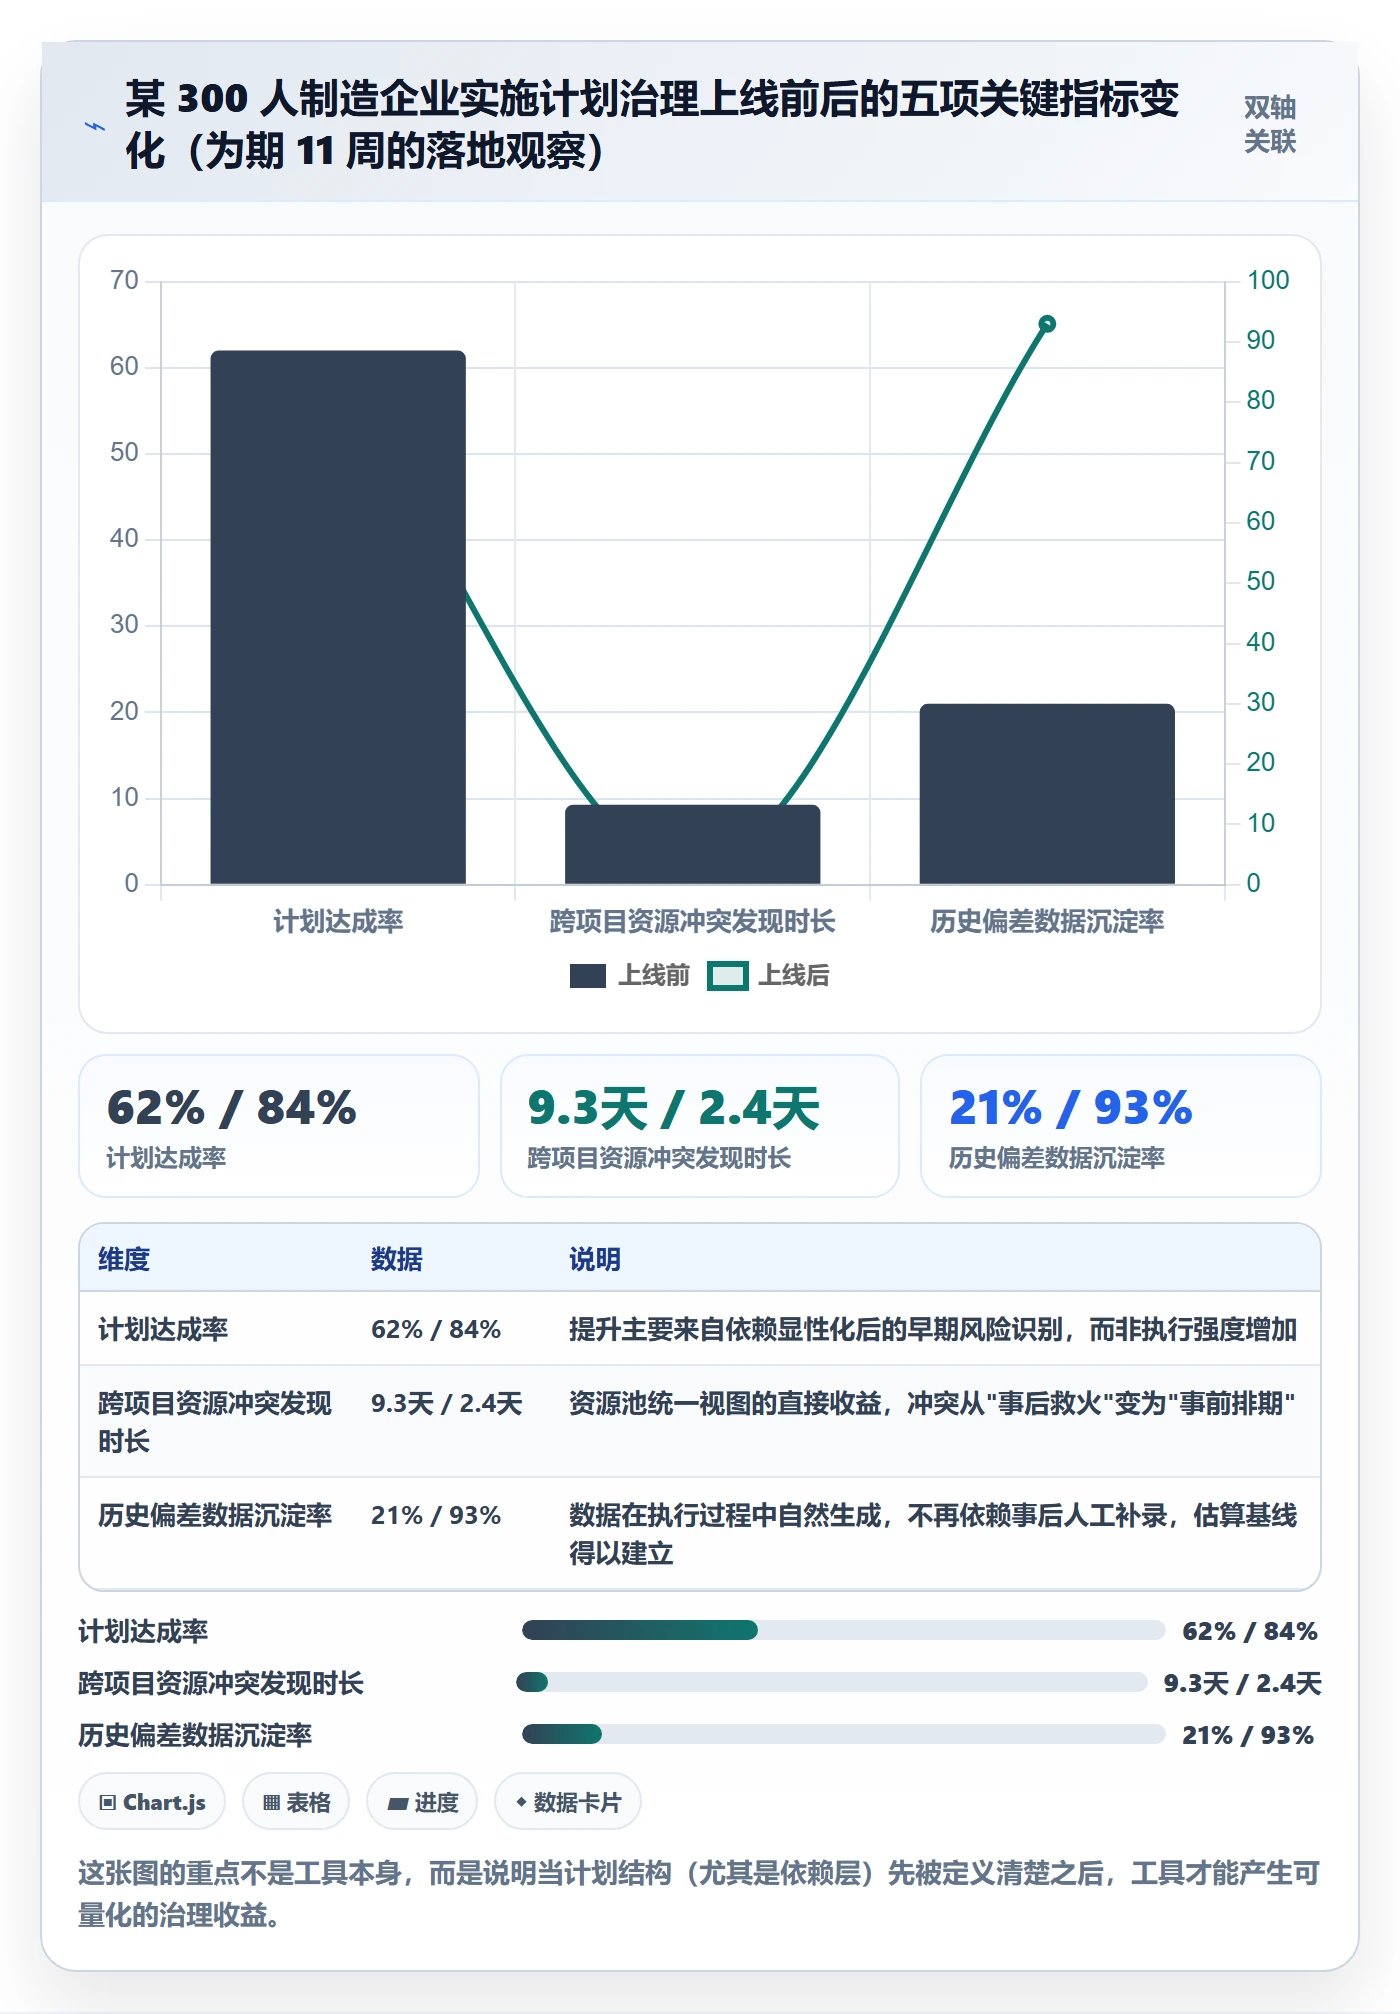Open the 9.3天 / 2.4天 data card
The image size is (1400, 2014).
[700, 1126]
